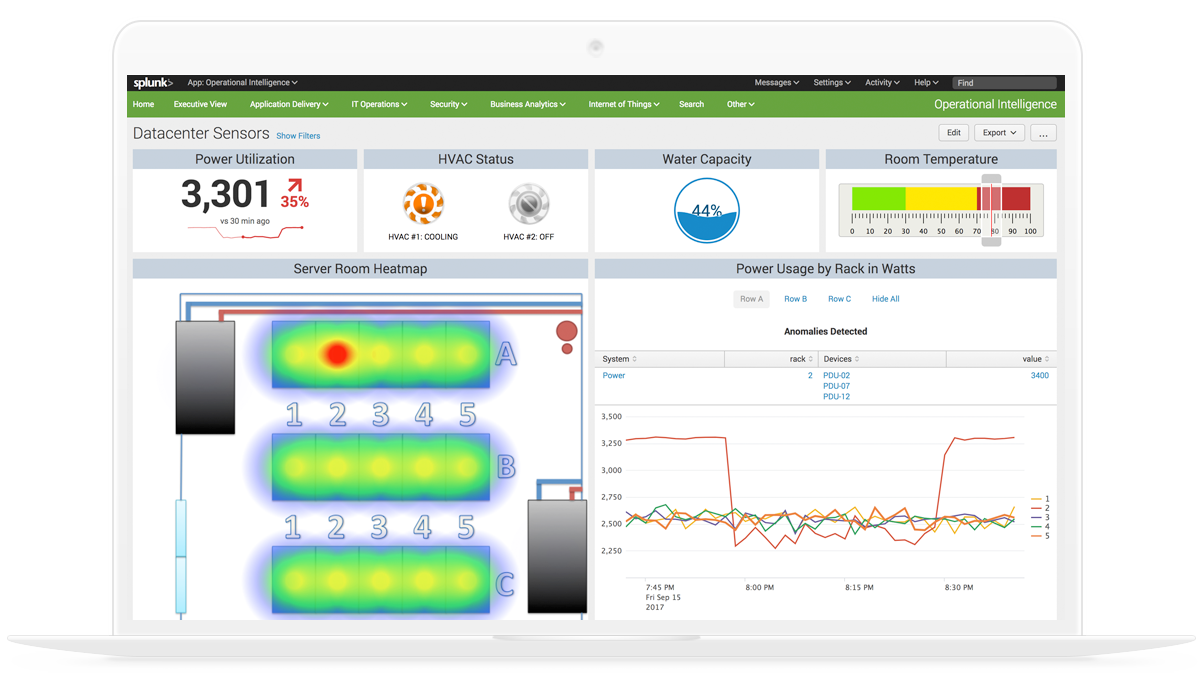This screenshot has width=1200, height=684.
Task: Click the Anomalies Detected heading
Action: (x=826, y=331)
